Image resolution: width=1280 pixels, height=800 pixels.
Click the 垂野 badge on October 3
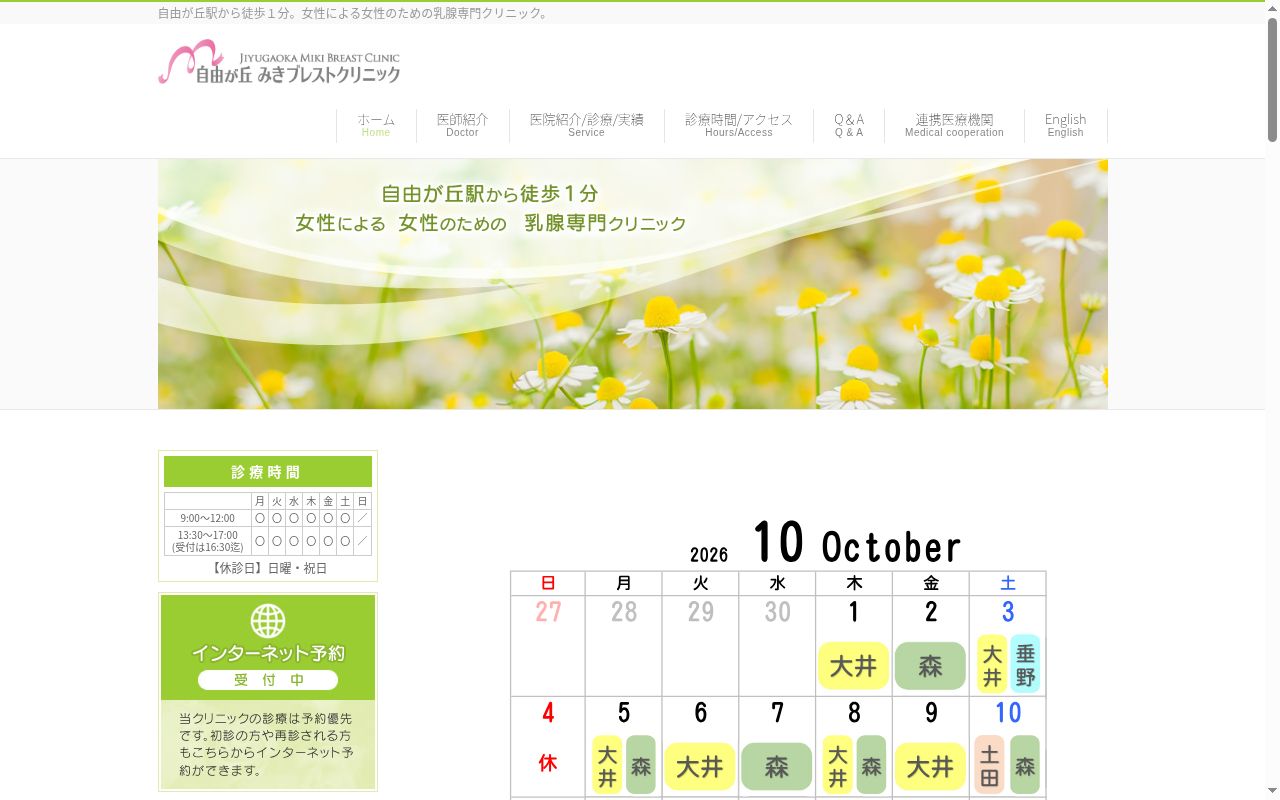(x=1025, y=664)
